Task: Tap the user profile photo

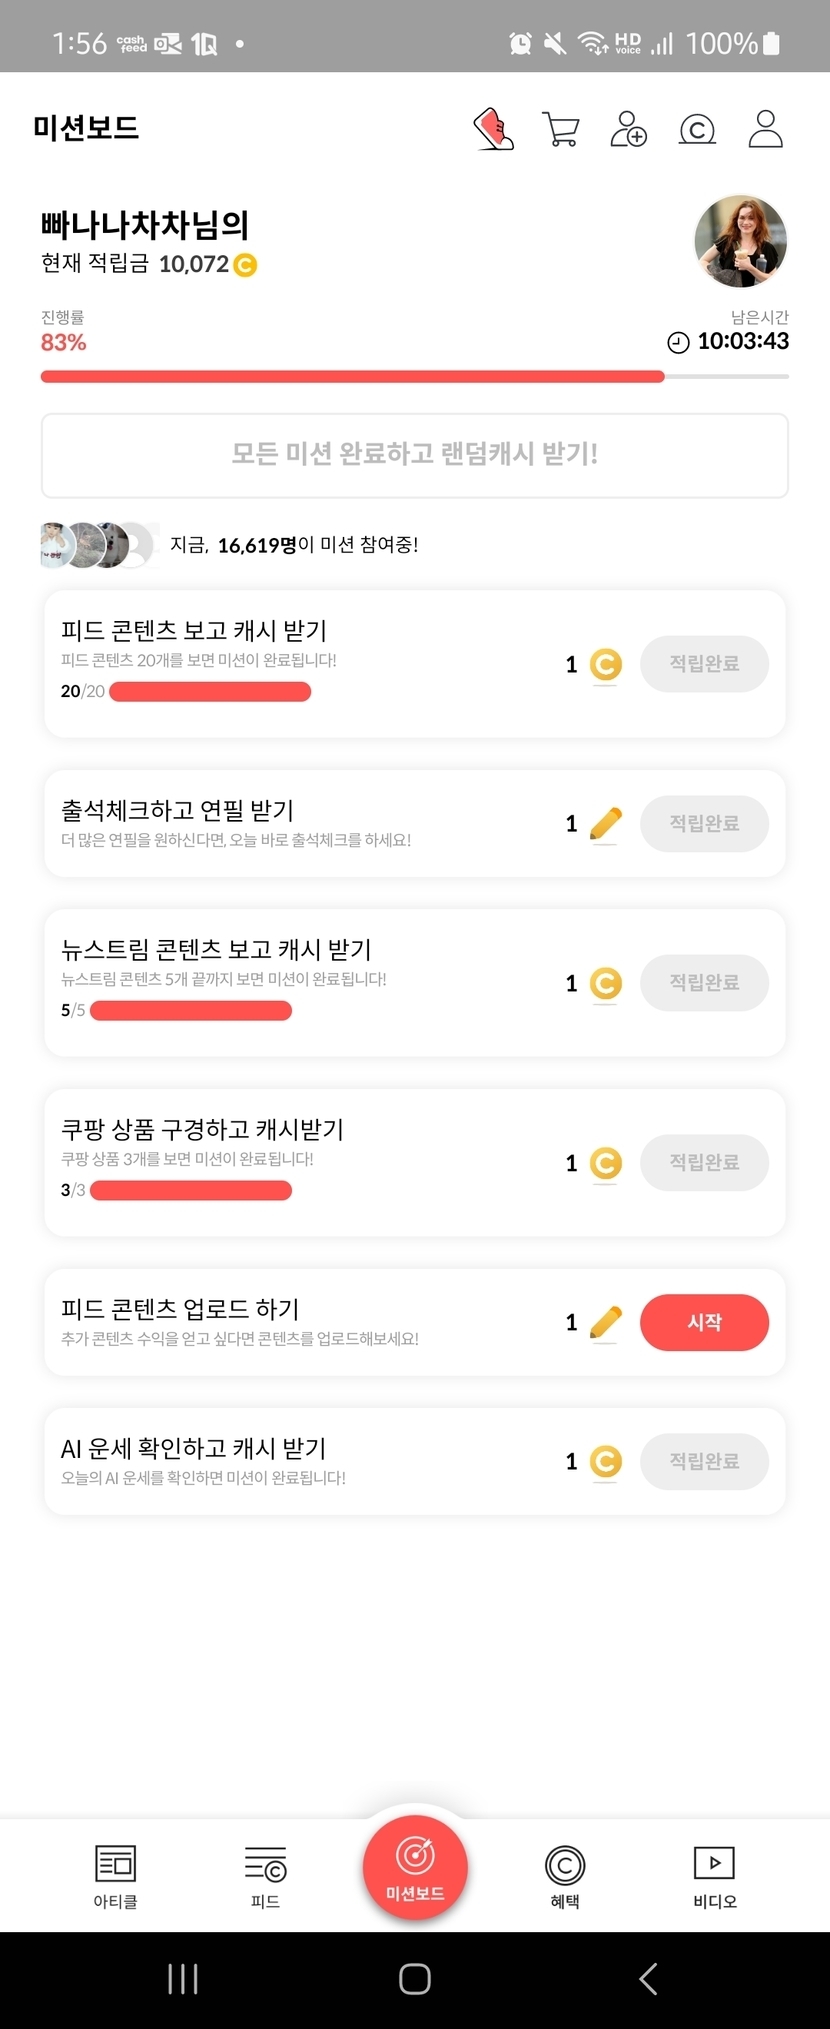Action: (741, 241)
